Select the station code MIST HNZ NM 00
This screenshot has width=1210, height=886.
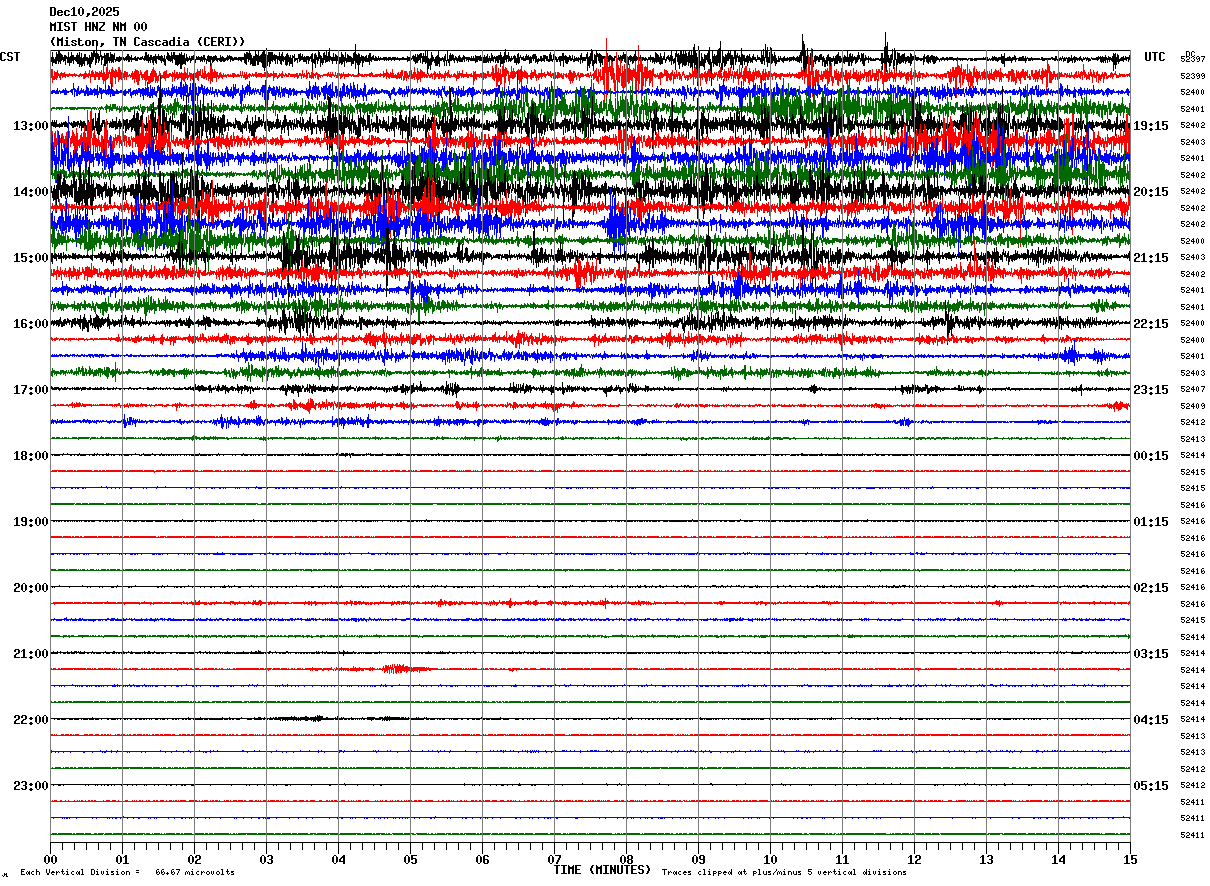98,27
